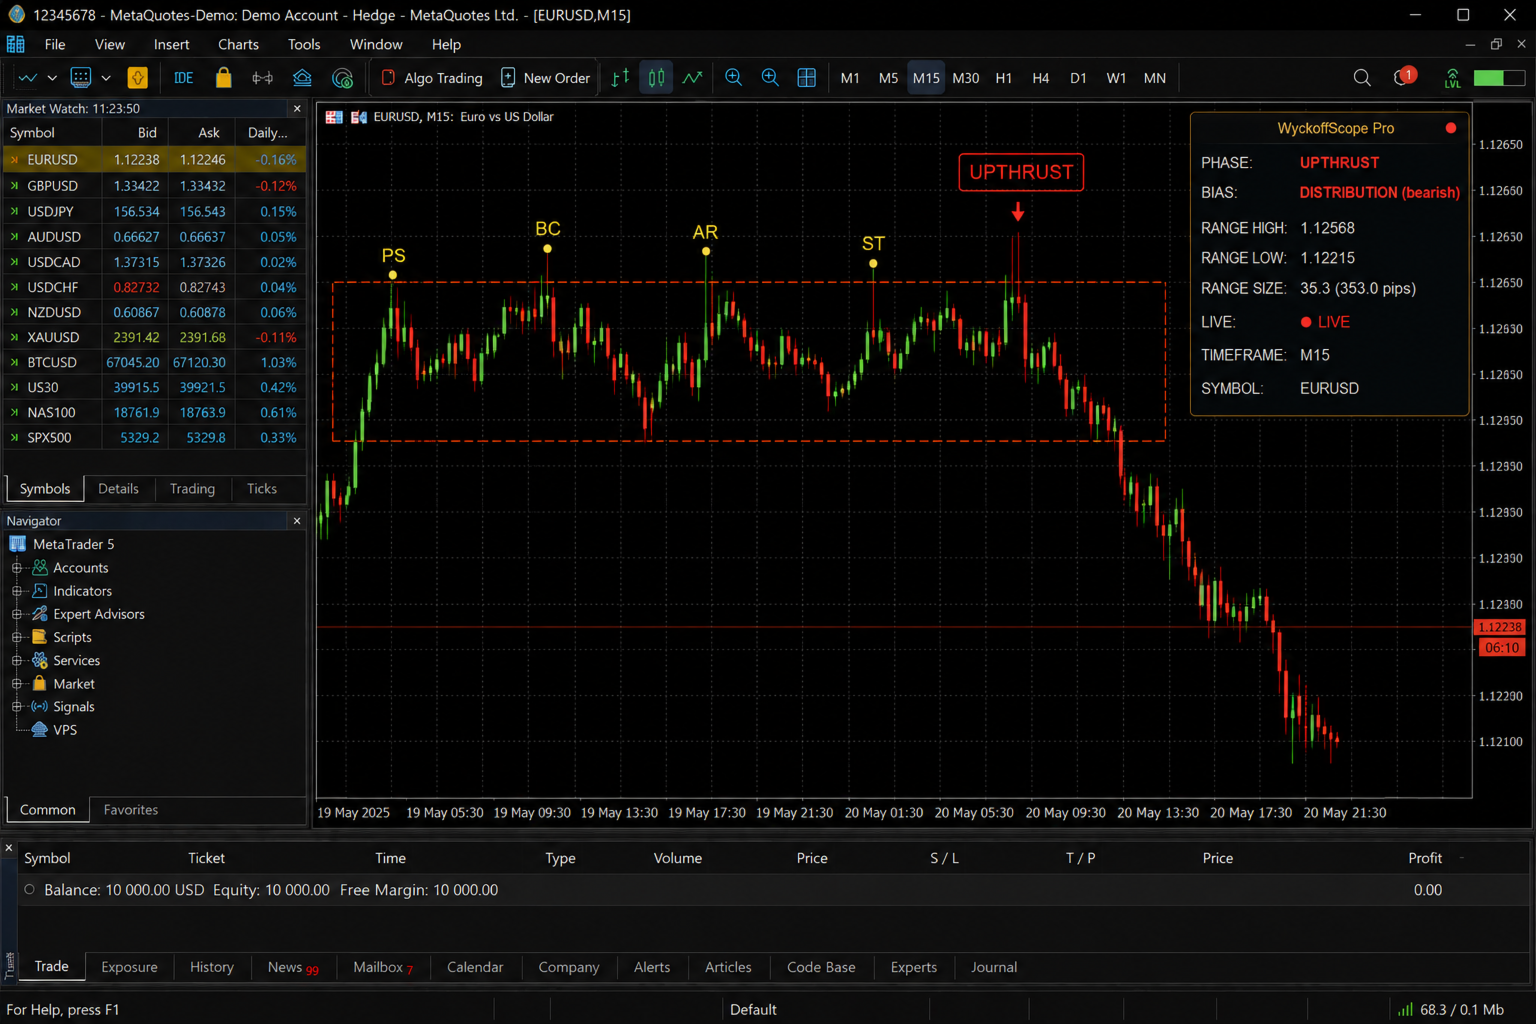Select the M1 timeframe

(850, 78)
